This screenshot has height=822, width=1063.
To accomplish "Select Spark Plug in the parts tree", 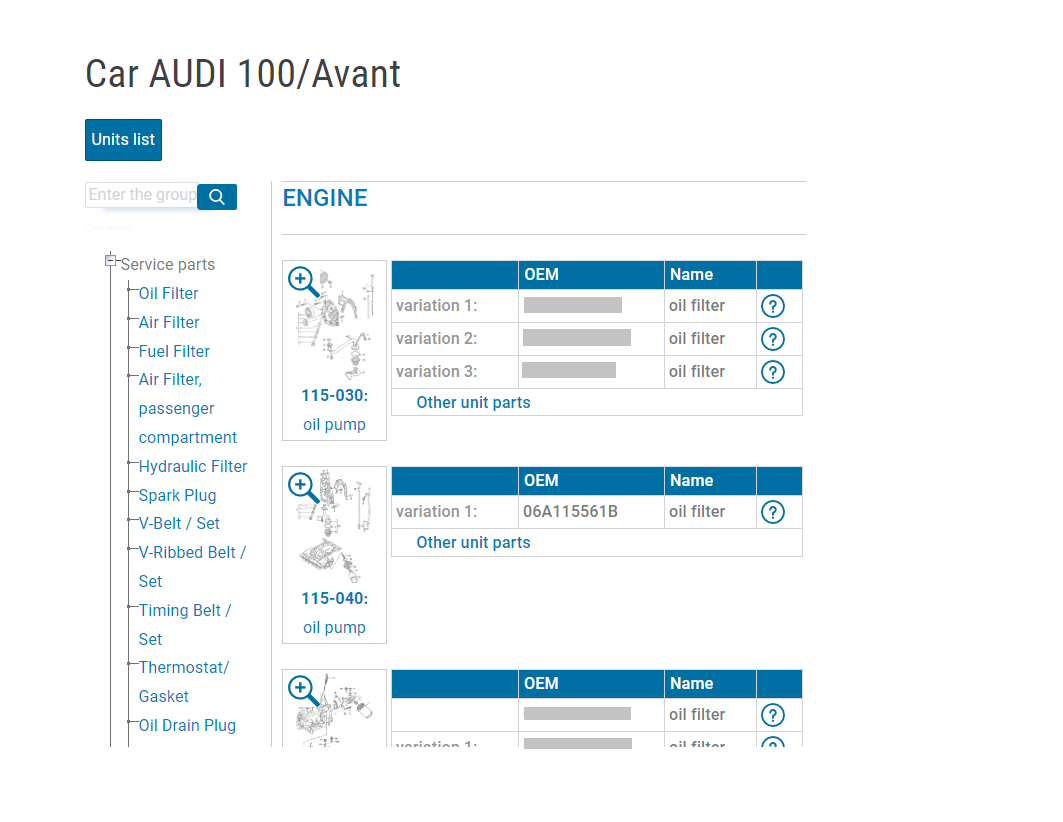I will (x=177, y=495).
